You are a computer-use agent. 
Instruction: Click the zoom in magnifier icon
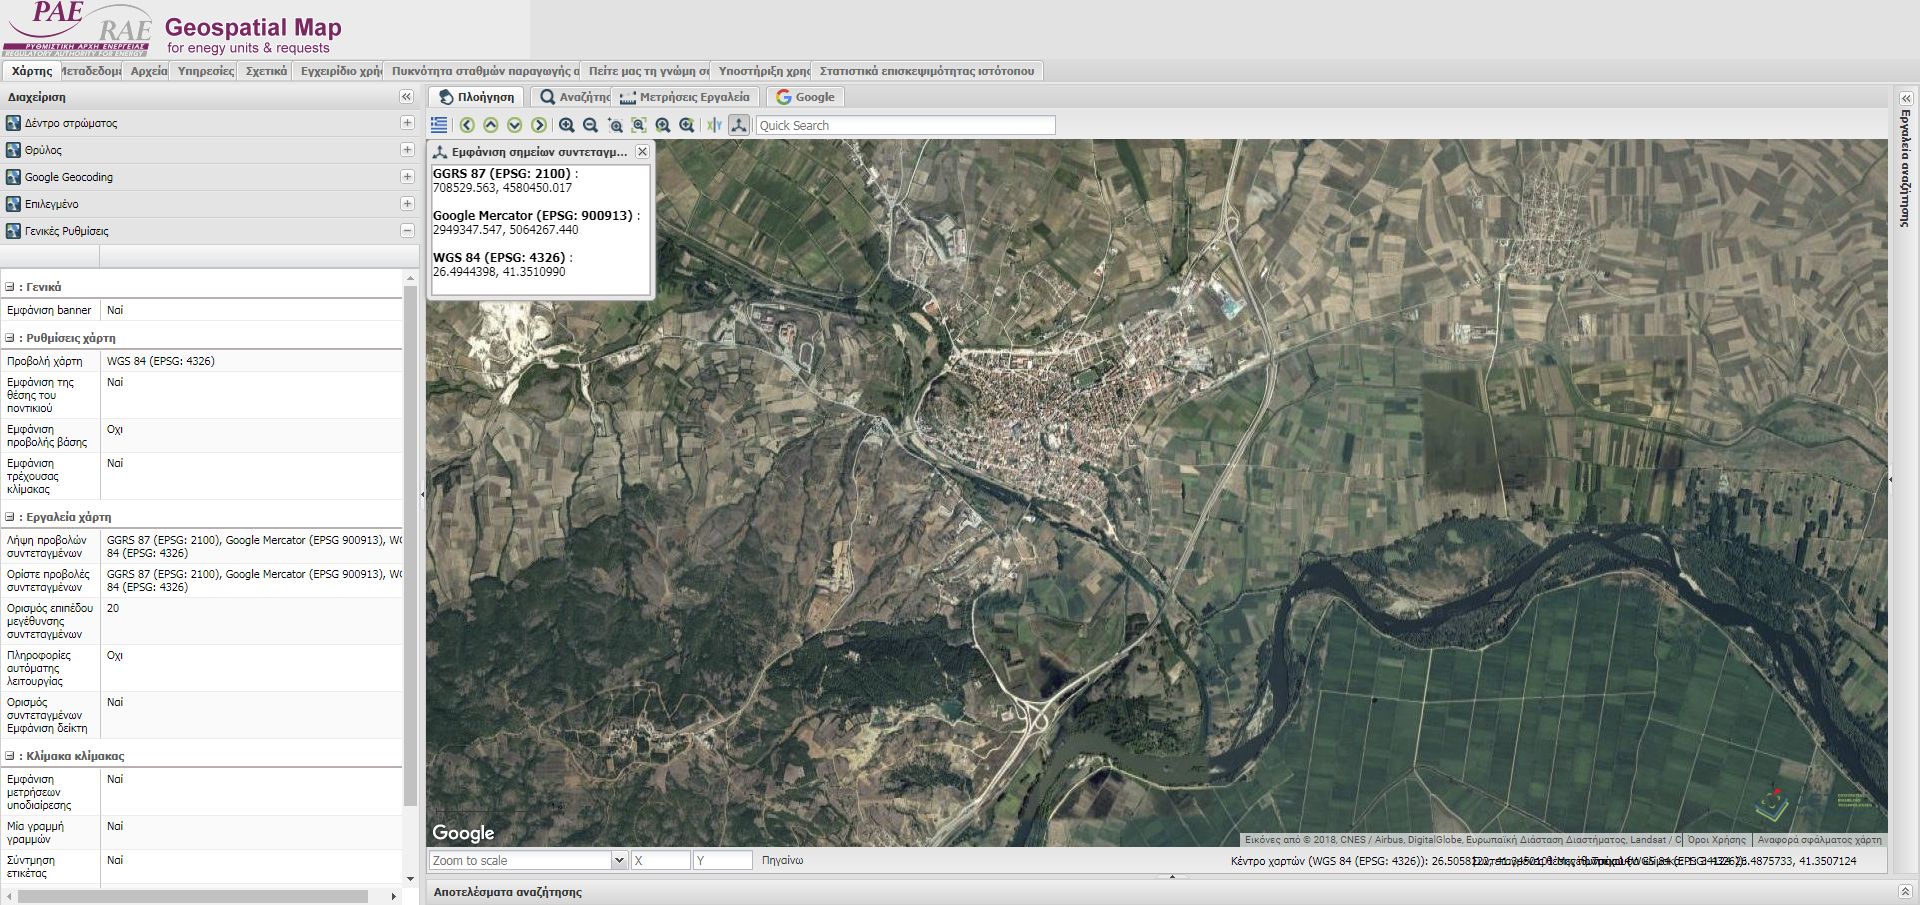click(567, 125)
